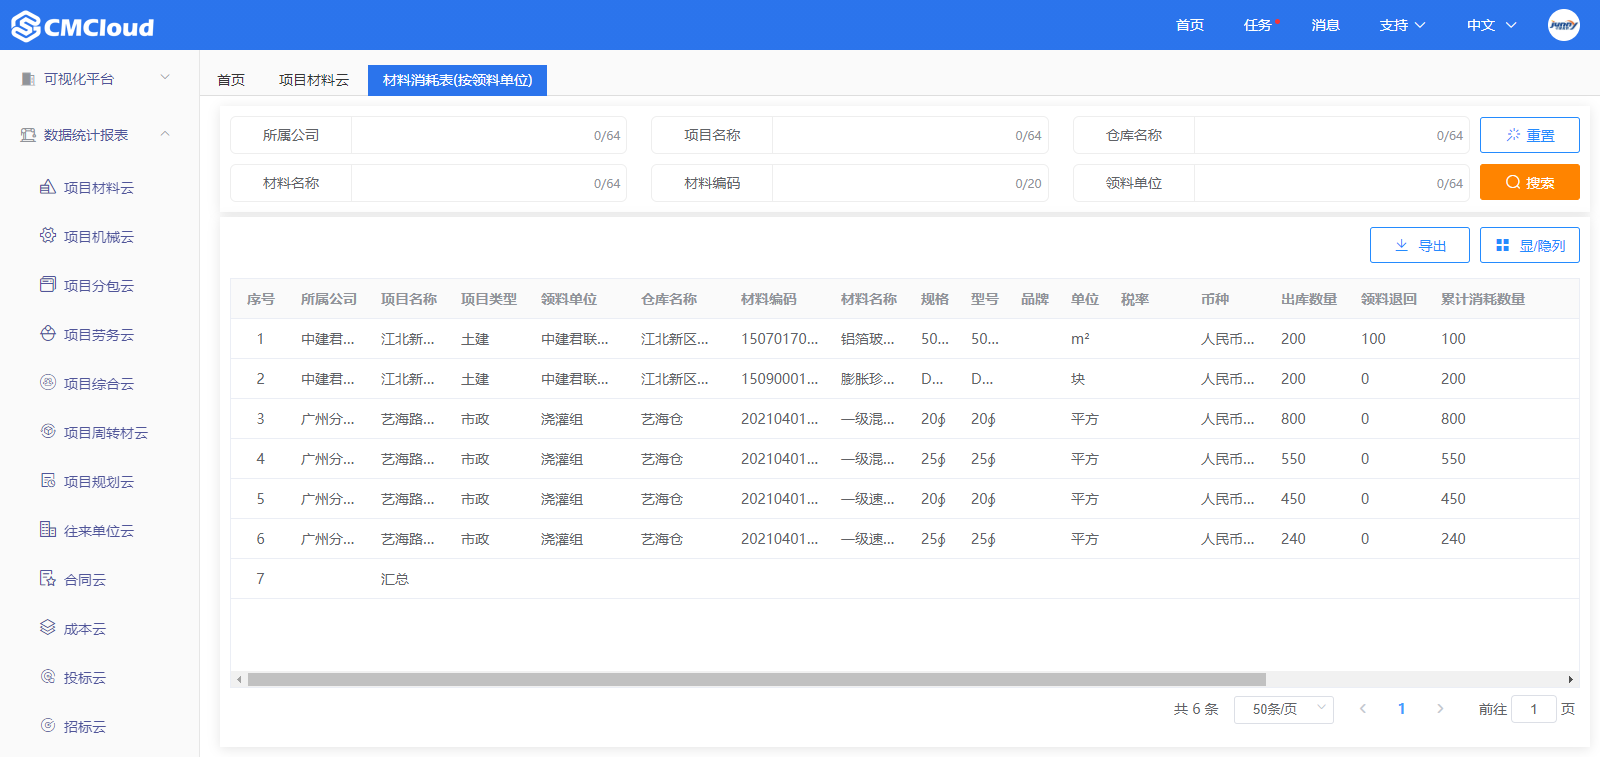This screenshot has height=757, width=1600.
Task: Click the 显/隐列 button
Action: [1530, 245]
